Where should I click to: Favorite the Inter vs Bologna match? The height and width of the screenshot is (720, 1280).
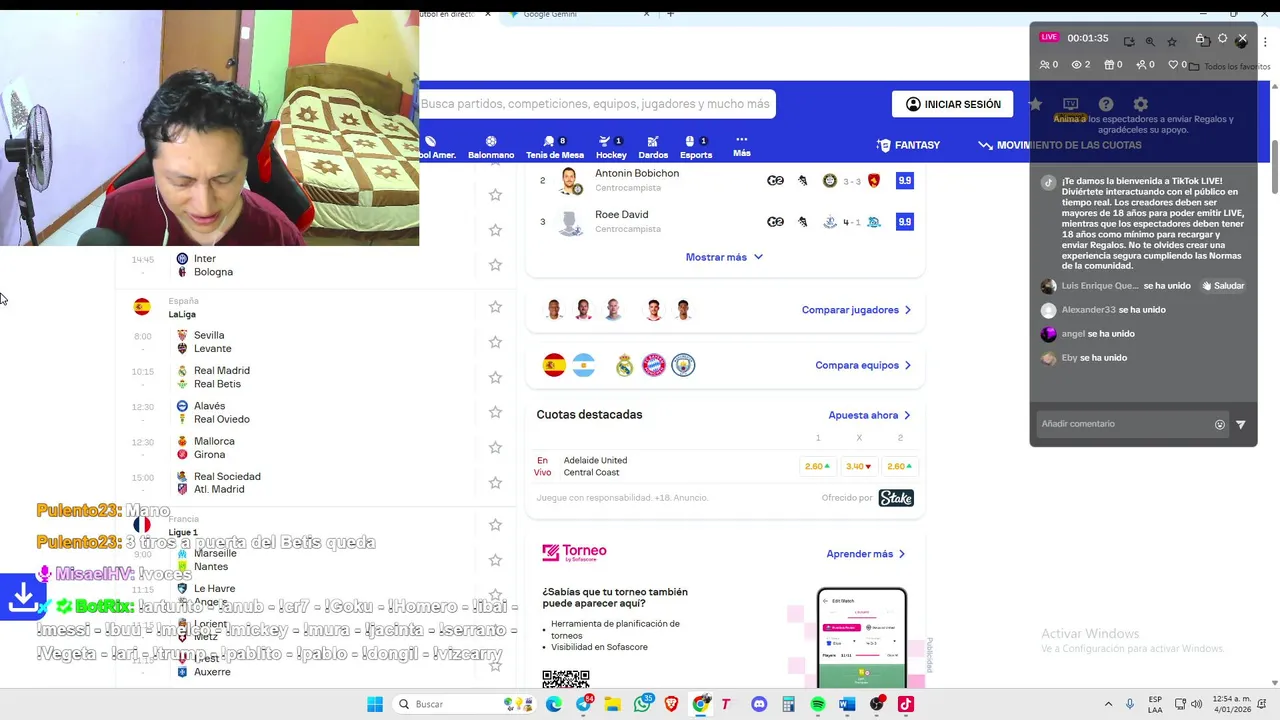tap(495, 265)
